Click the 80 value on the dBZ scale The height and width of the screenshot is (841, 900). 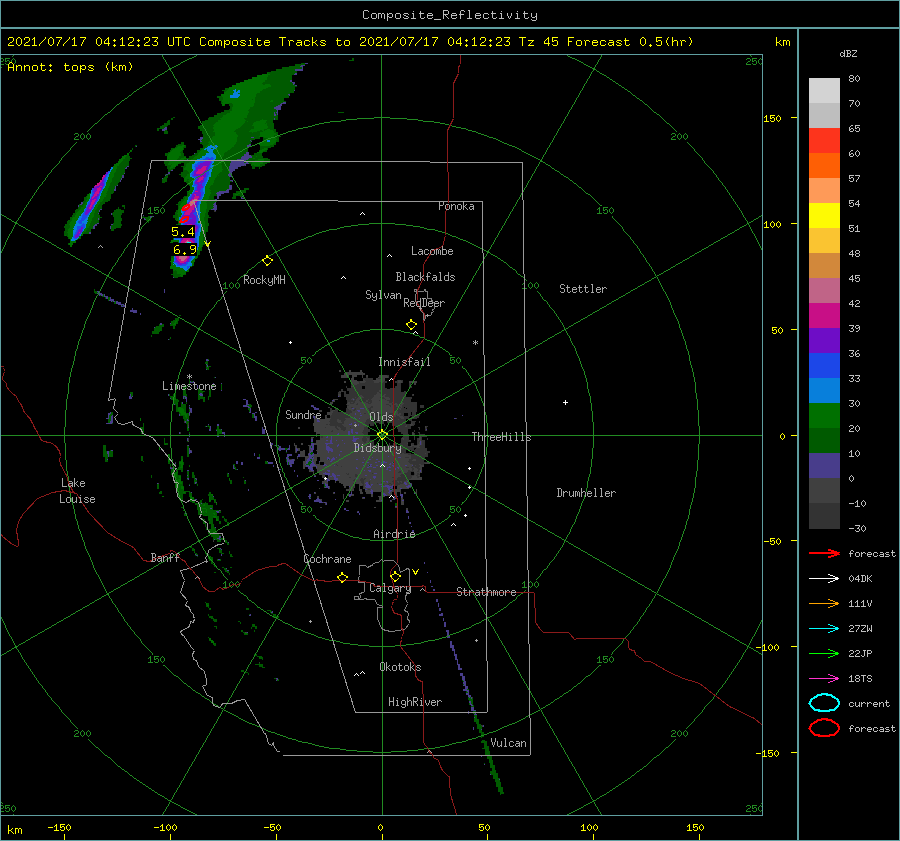pos(854,79)
